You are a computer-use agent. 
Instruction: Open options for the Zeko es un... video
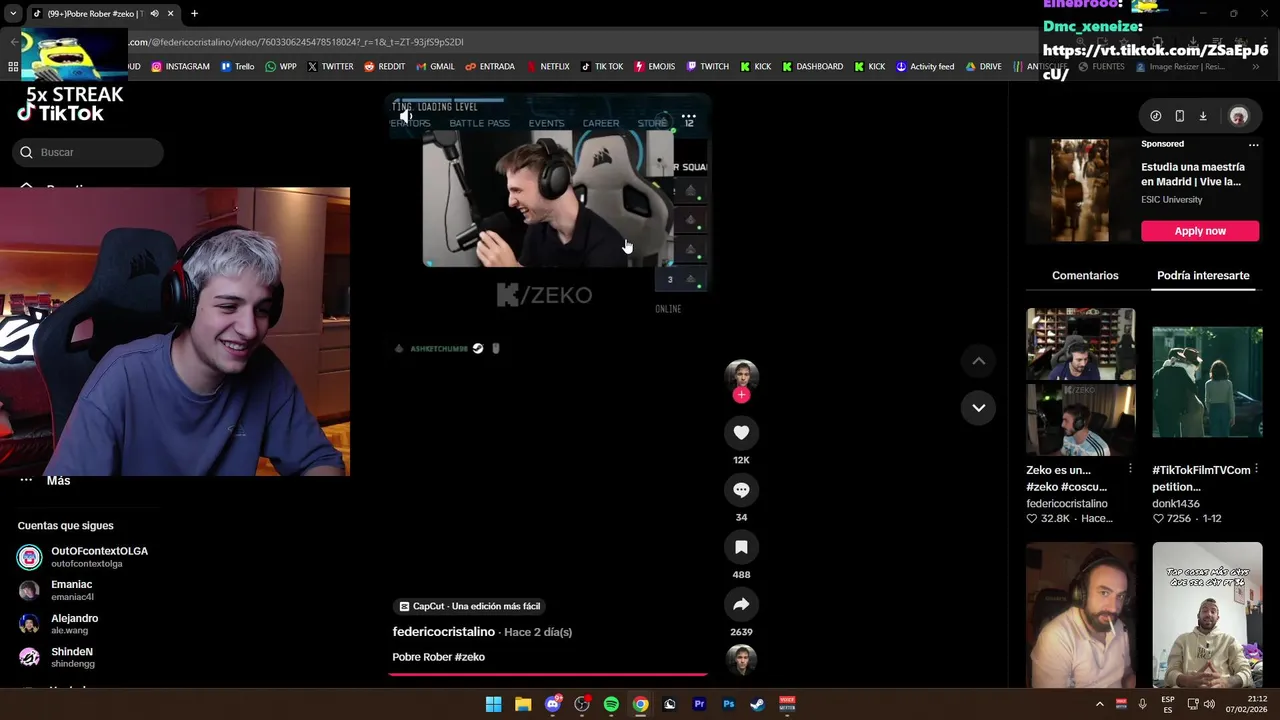(x=1130, y=469)
